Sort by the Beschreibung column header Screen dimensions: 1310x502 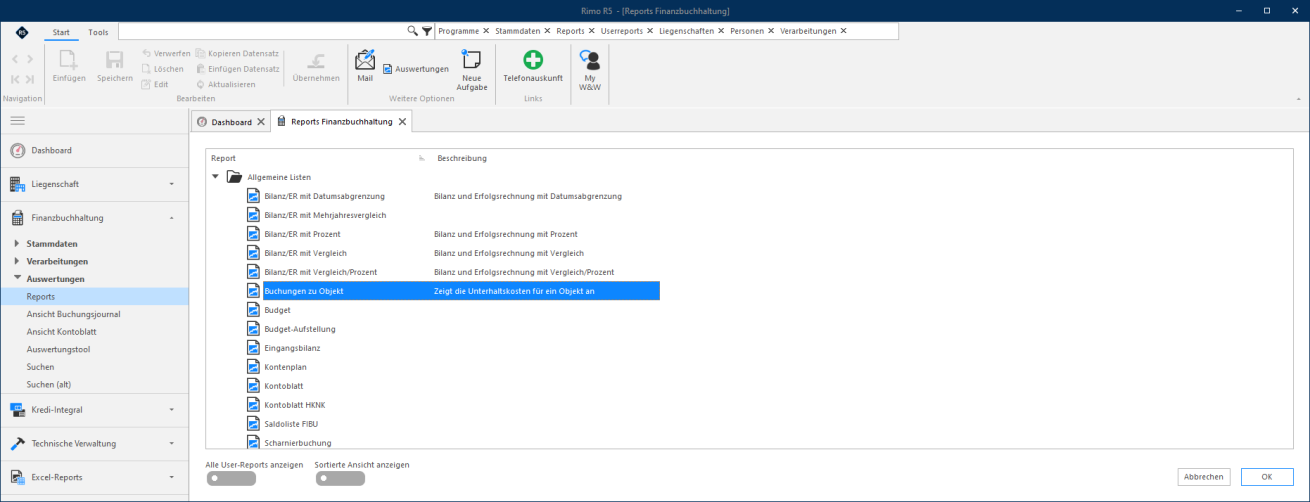point(462,158)
